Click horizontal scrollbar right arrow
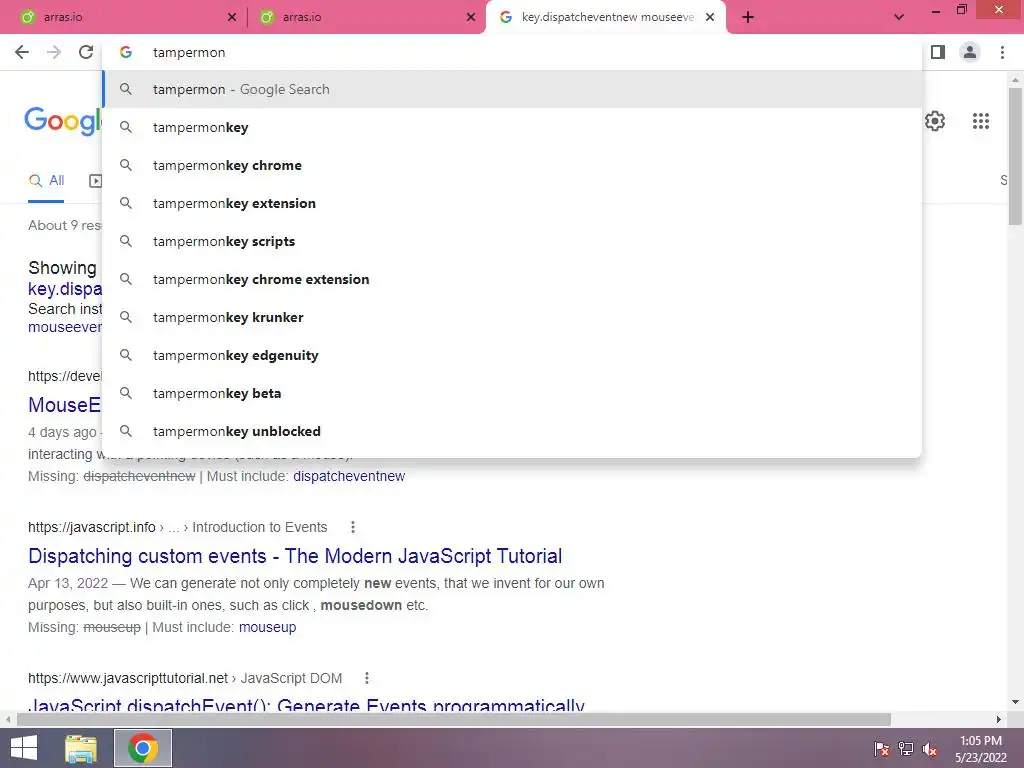Screen dimensions: 1024x768 (999, 719)
